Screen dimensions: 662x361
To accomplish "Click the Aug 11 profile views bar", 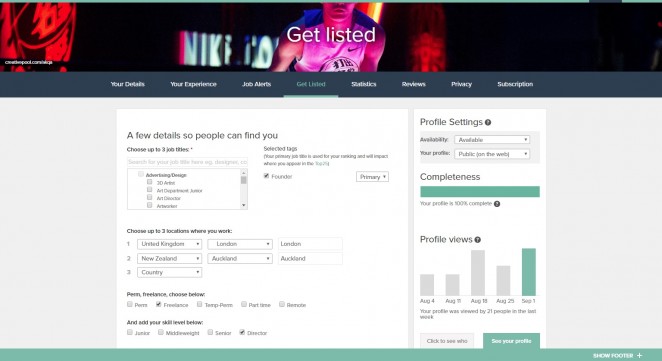I will (453, 285).
